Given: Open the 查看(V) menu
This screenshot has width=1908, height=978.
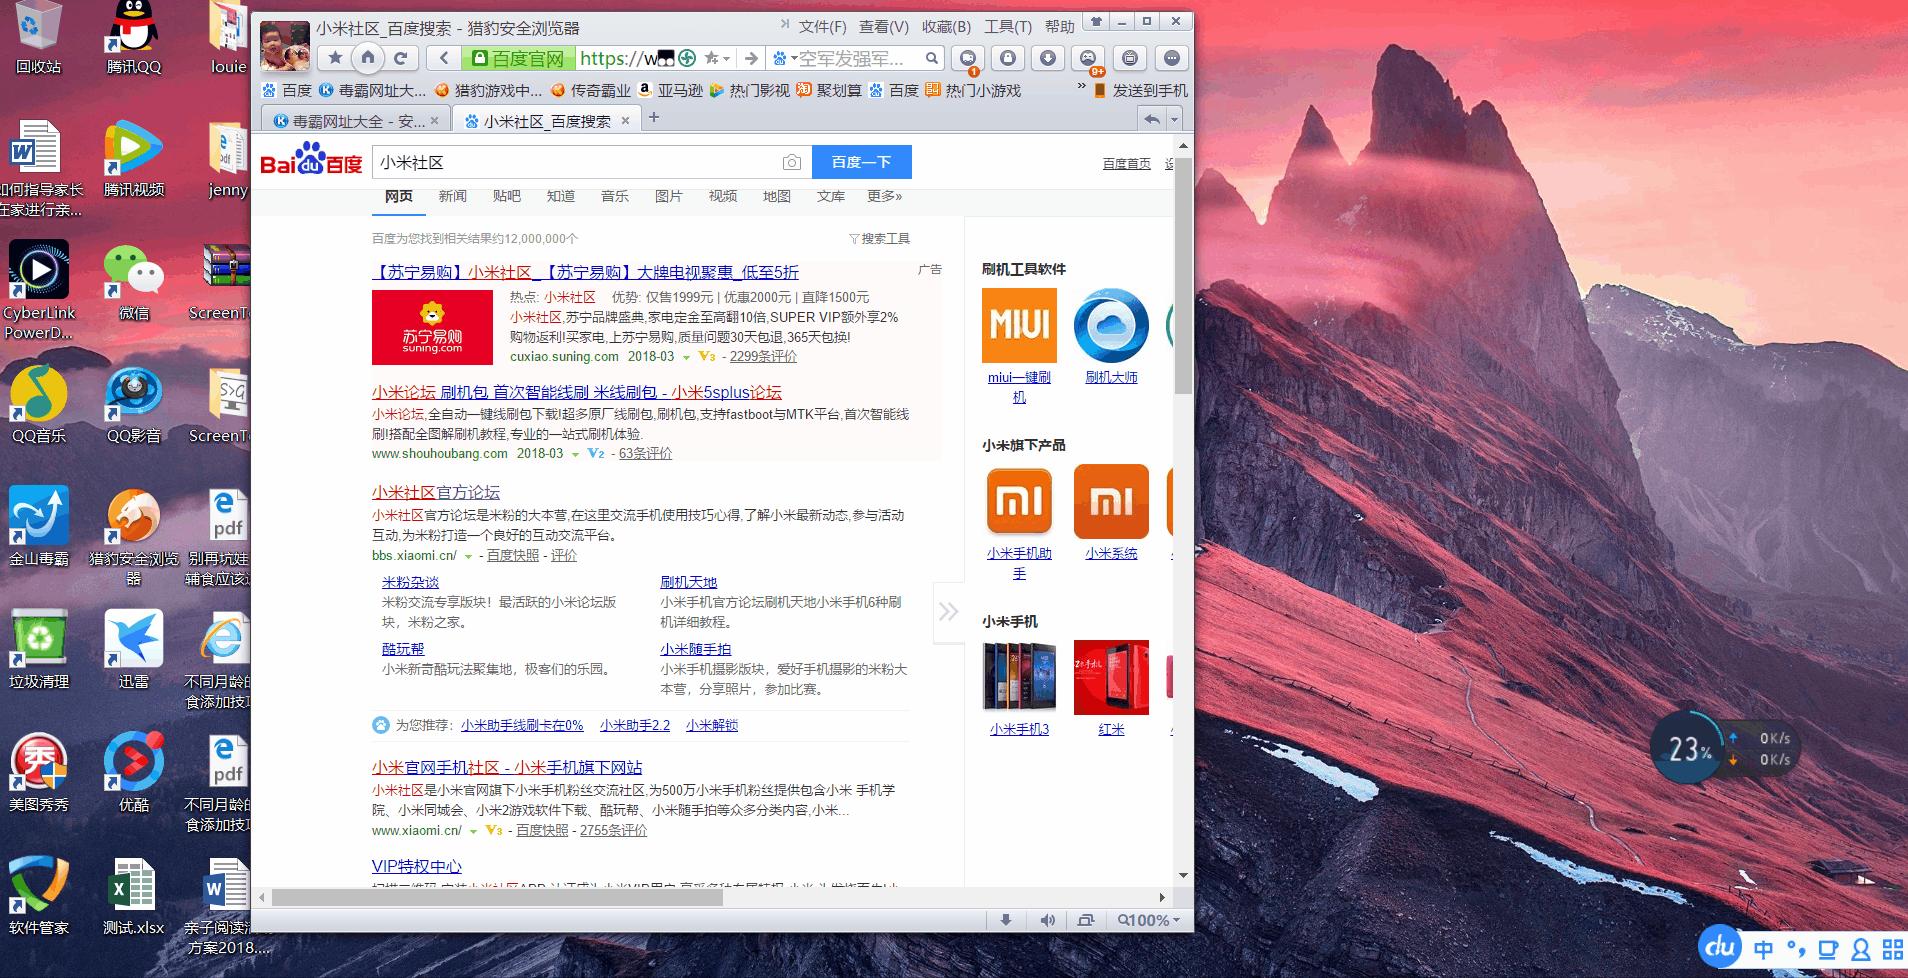Looking at the screenshot, I should (884, 27).
